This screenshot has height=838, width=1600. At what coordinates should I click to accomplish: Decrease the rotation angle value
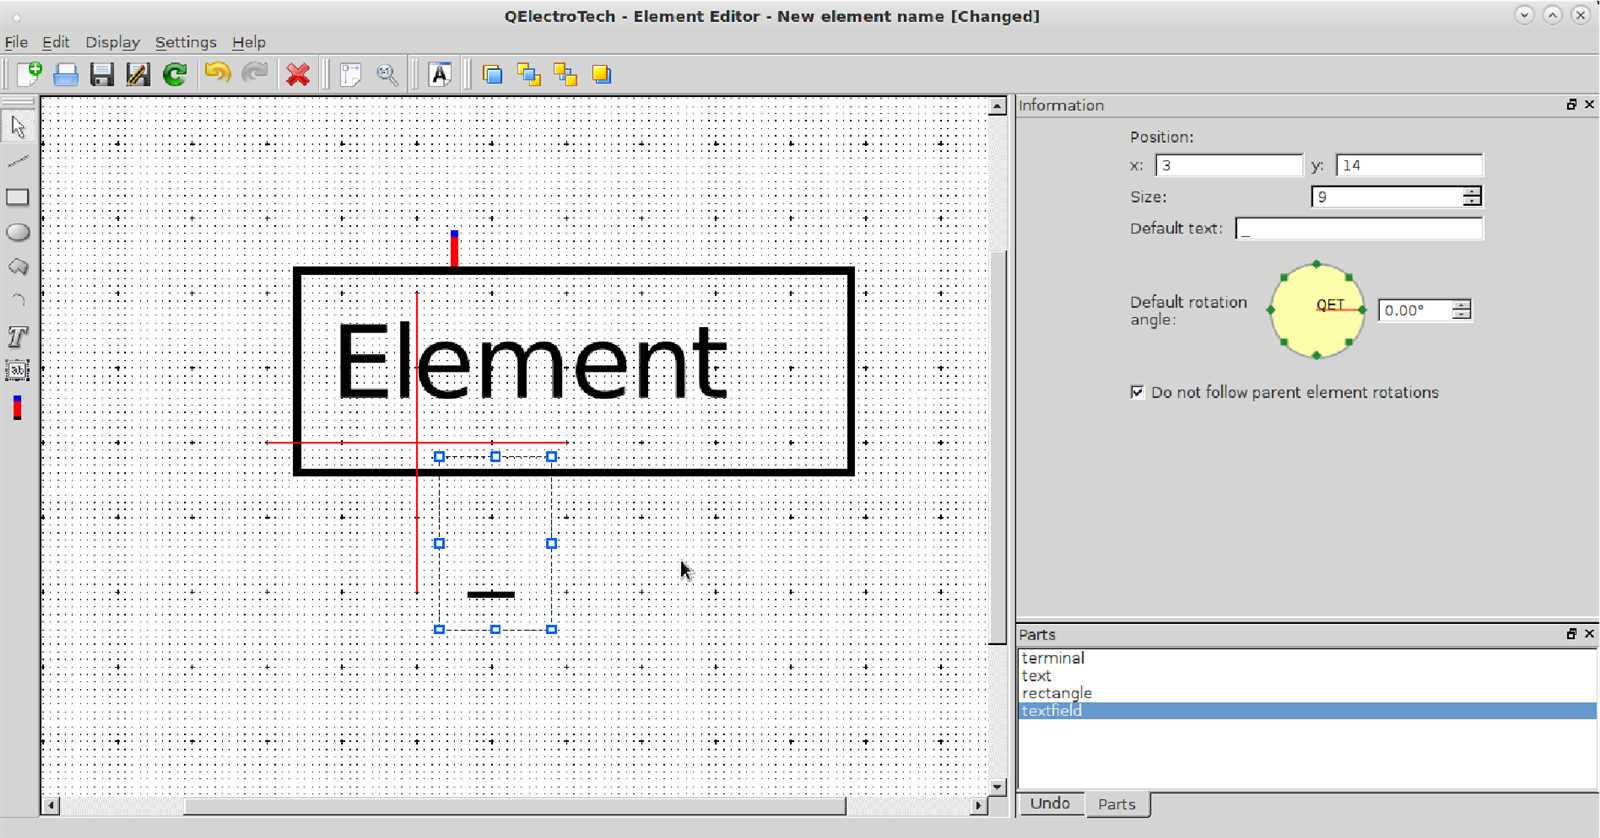click(1462, 316)
